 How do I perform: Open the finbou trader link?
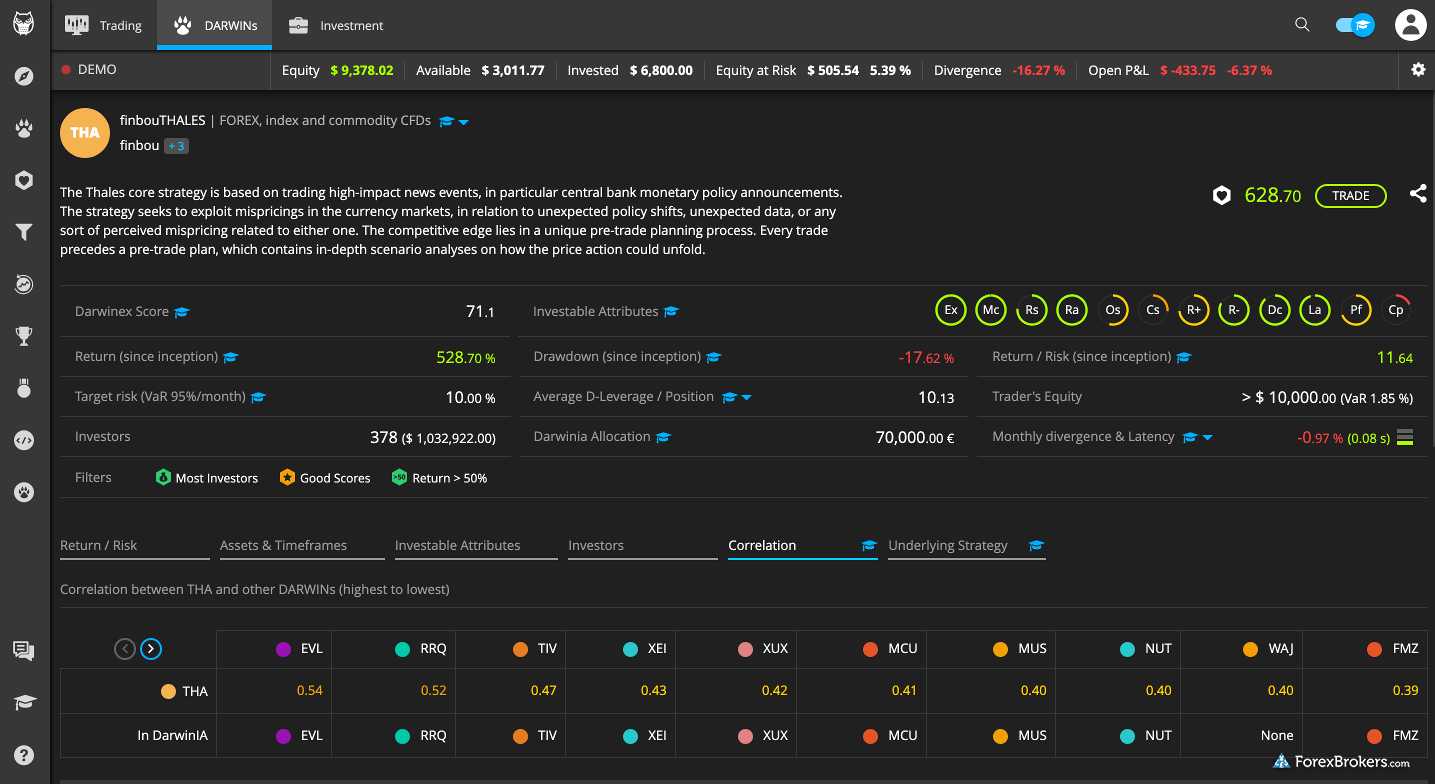tap(139, 146)
